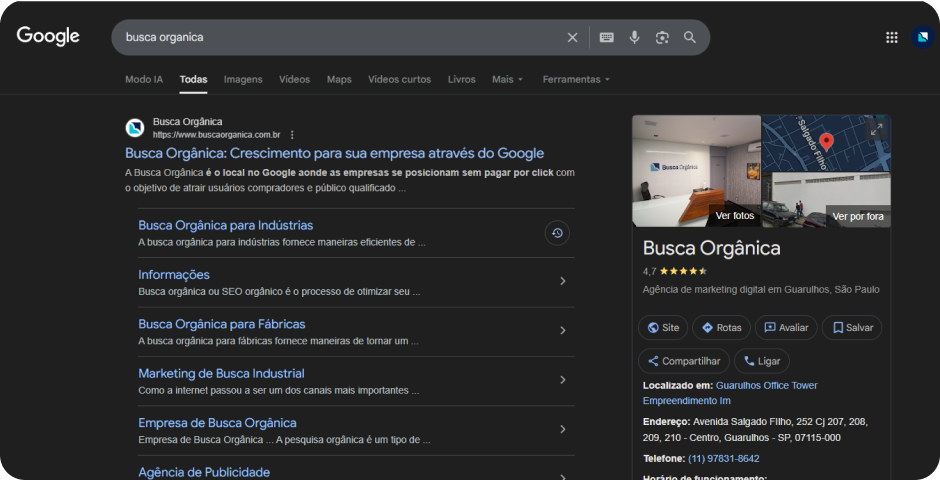940x480 pixels.
Task: Click the Ligar call button
Action: coord(762,361)
